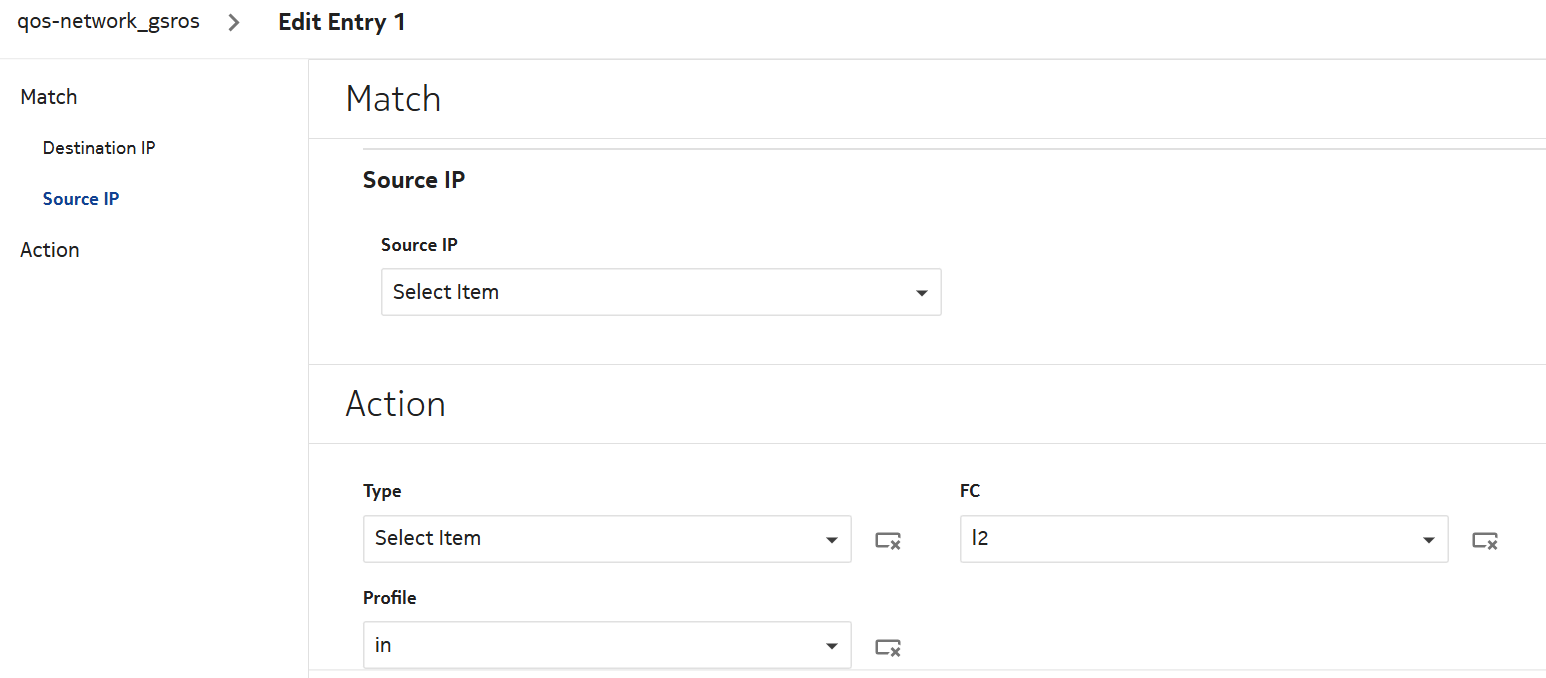
Task: Navigate back to qos-network_gsros breadcrumb
Action: pyautogui.click(x=108, y=22)
